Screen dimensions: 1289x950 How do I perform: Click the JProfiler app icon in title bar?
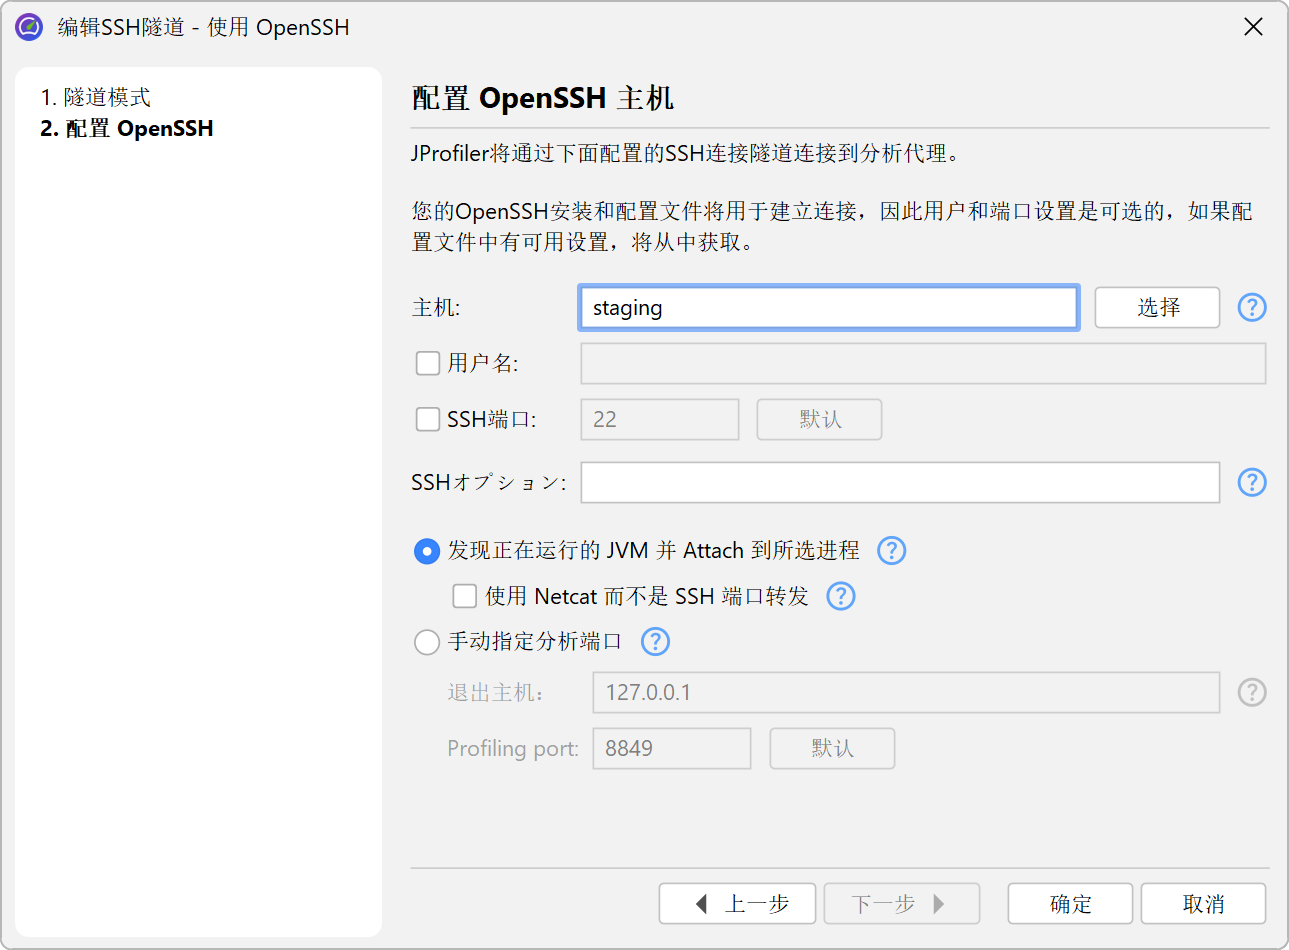point(29,27)
